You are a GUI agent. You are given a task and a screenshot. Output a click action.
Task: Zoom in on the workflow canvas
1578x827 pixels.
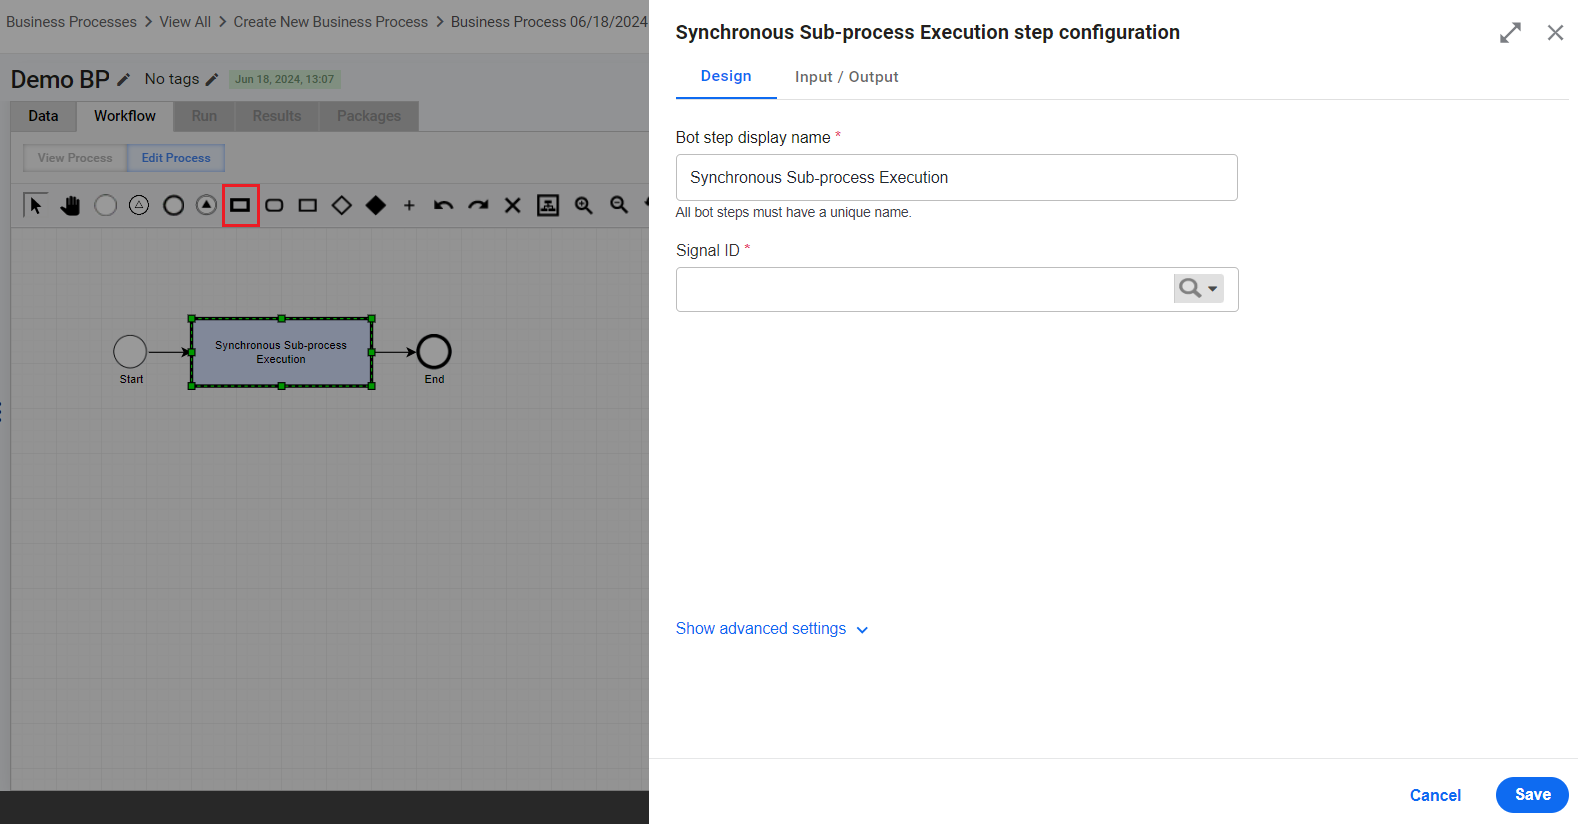click(584, 205)
